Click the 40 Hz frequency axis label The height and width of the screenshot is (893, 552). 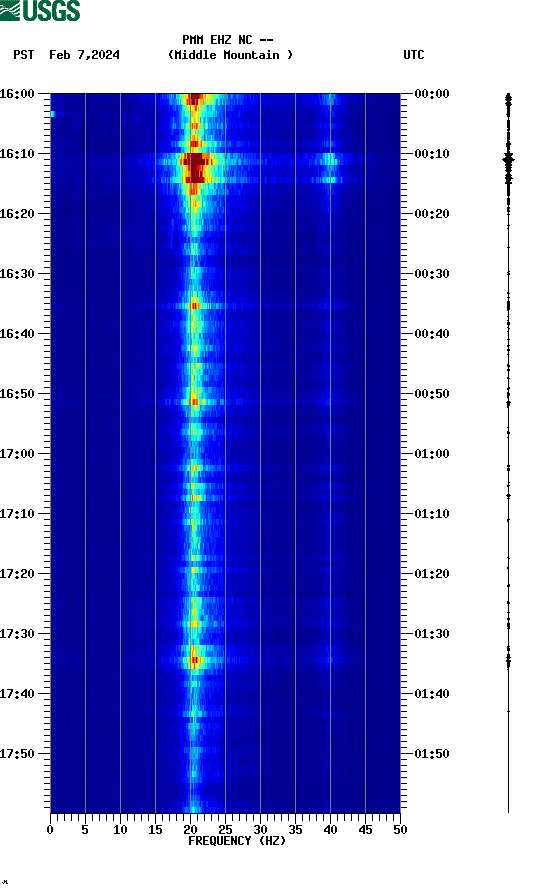(x=330, y=830)
